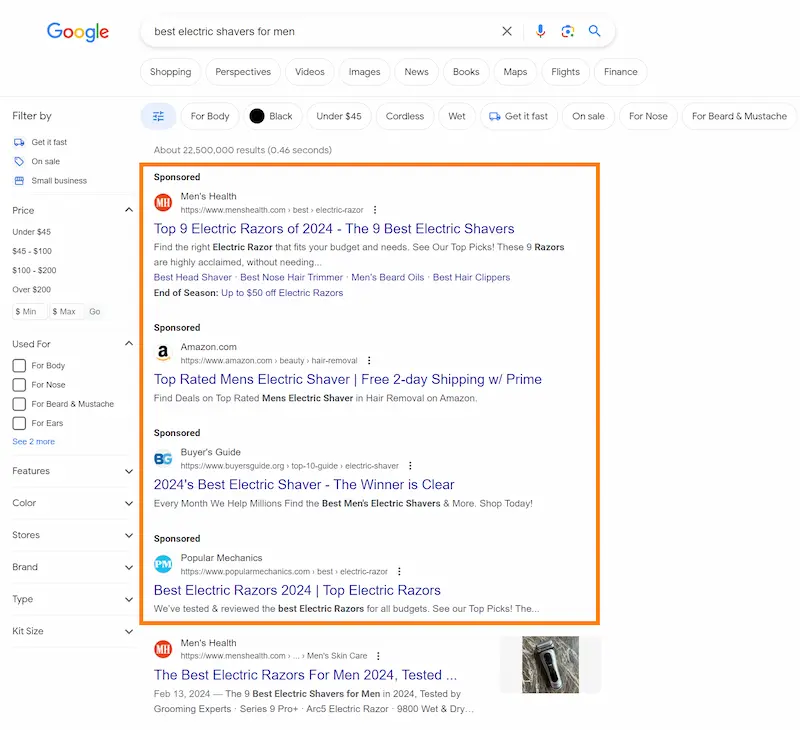Clear the search query with X icon
Screen dimensions: 800x730
[x=507, y=31]
